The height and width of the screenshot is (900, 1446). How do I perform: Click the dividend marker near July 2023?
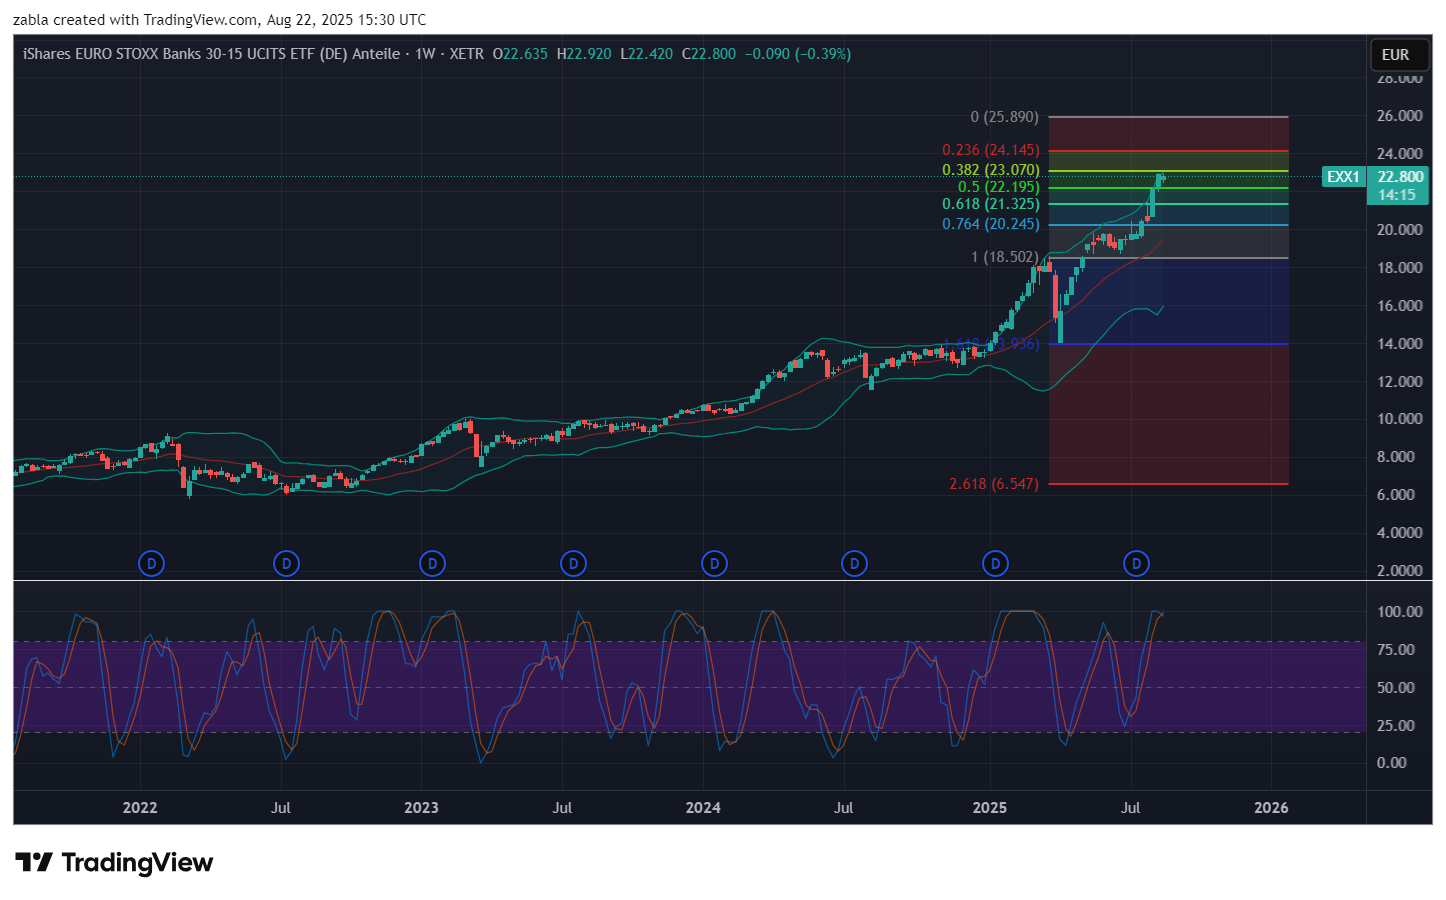(573, 564)
